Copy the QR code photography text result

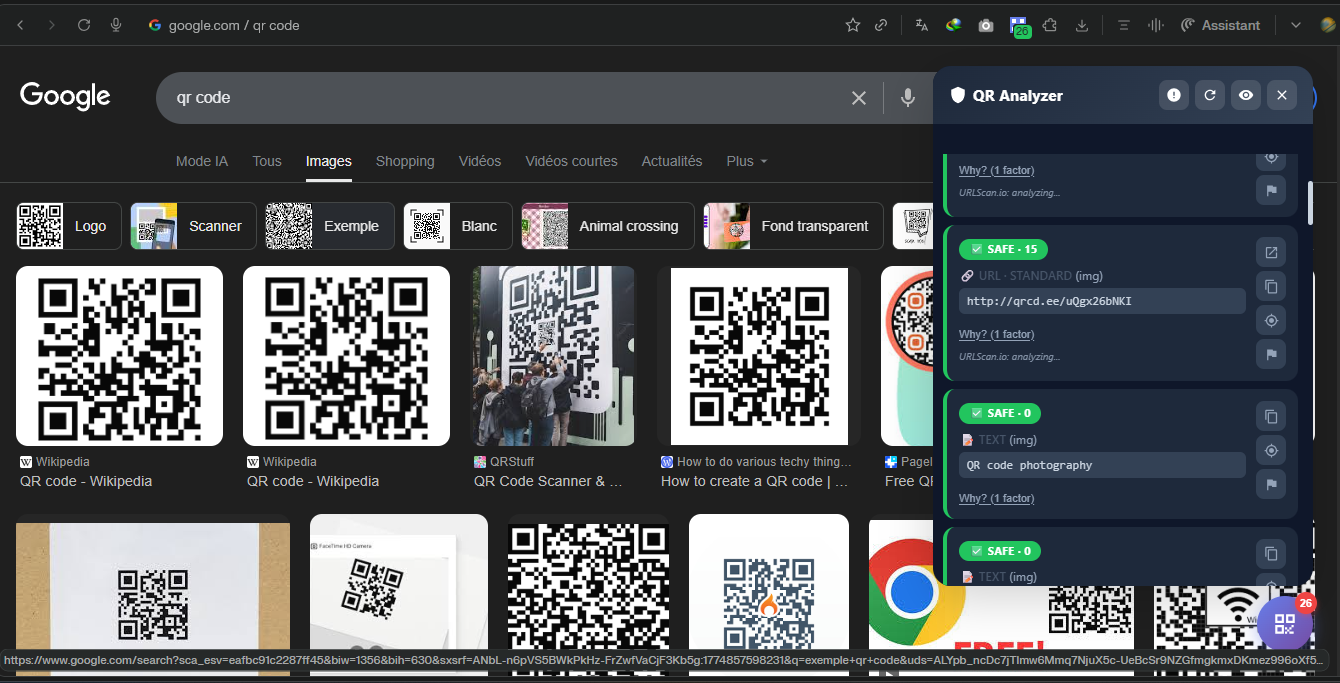pos(1271,416)
